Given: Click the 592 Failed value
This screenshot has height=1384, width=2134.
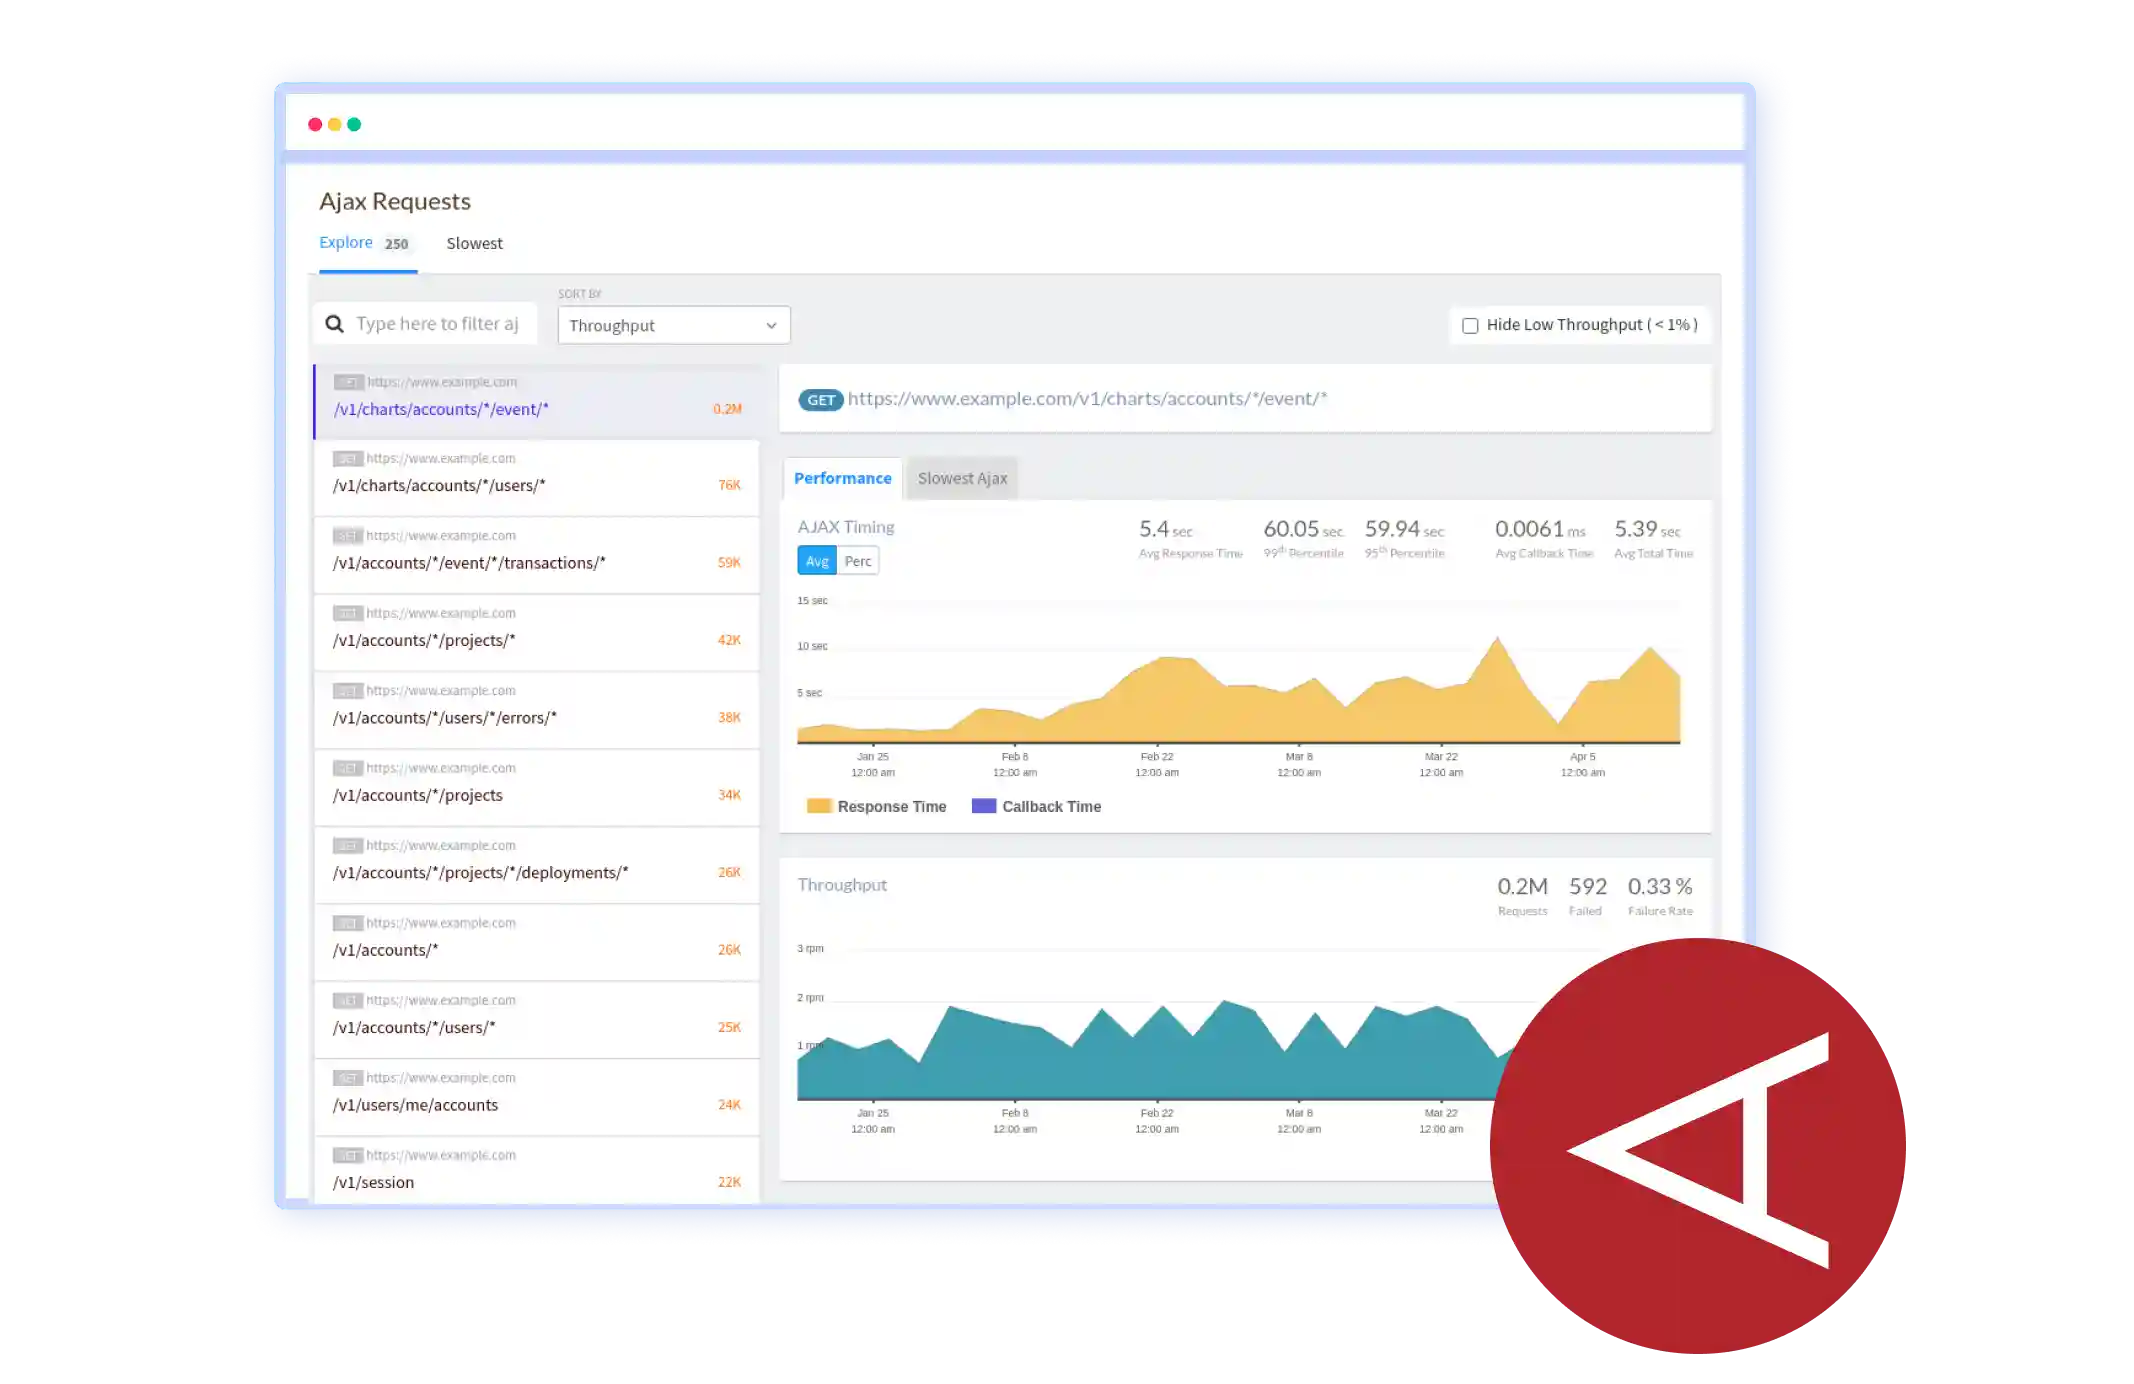Looking at the screenshot, I should coord(1587,887).
